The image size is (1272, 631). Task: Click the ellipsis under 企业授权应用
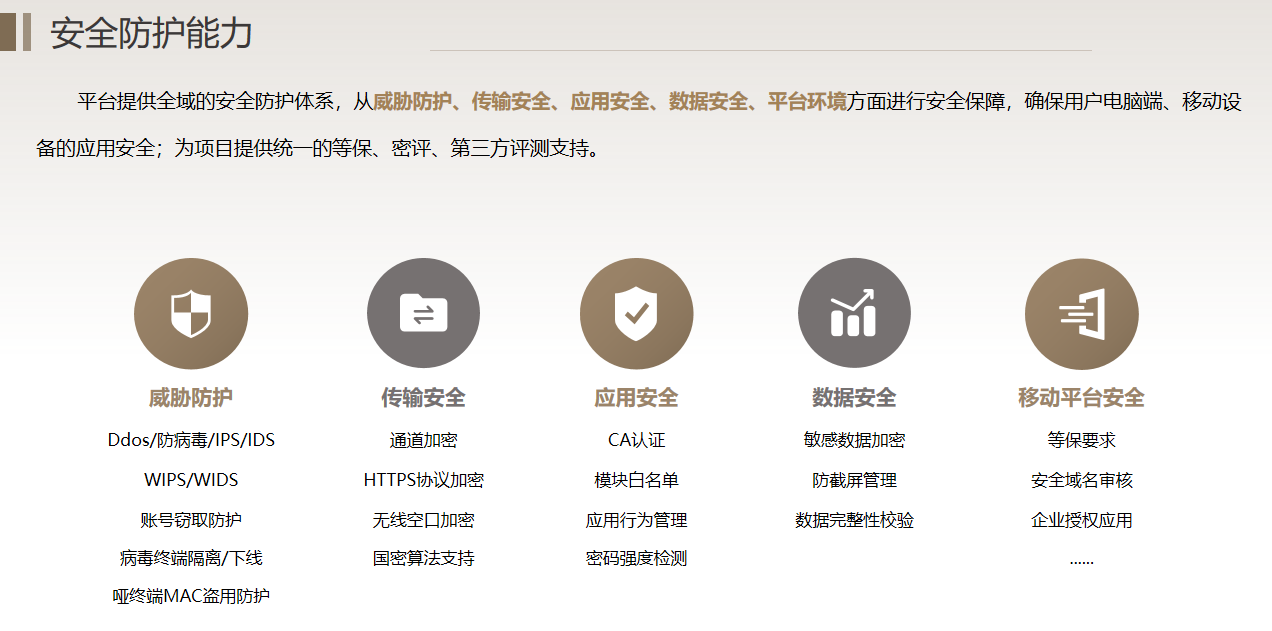click(1081, 561)
